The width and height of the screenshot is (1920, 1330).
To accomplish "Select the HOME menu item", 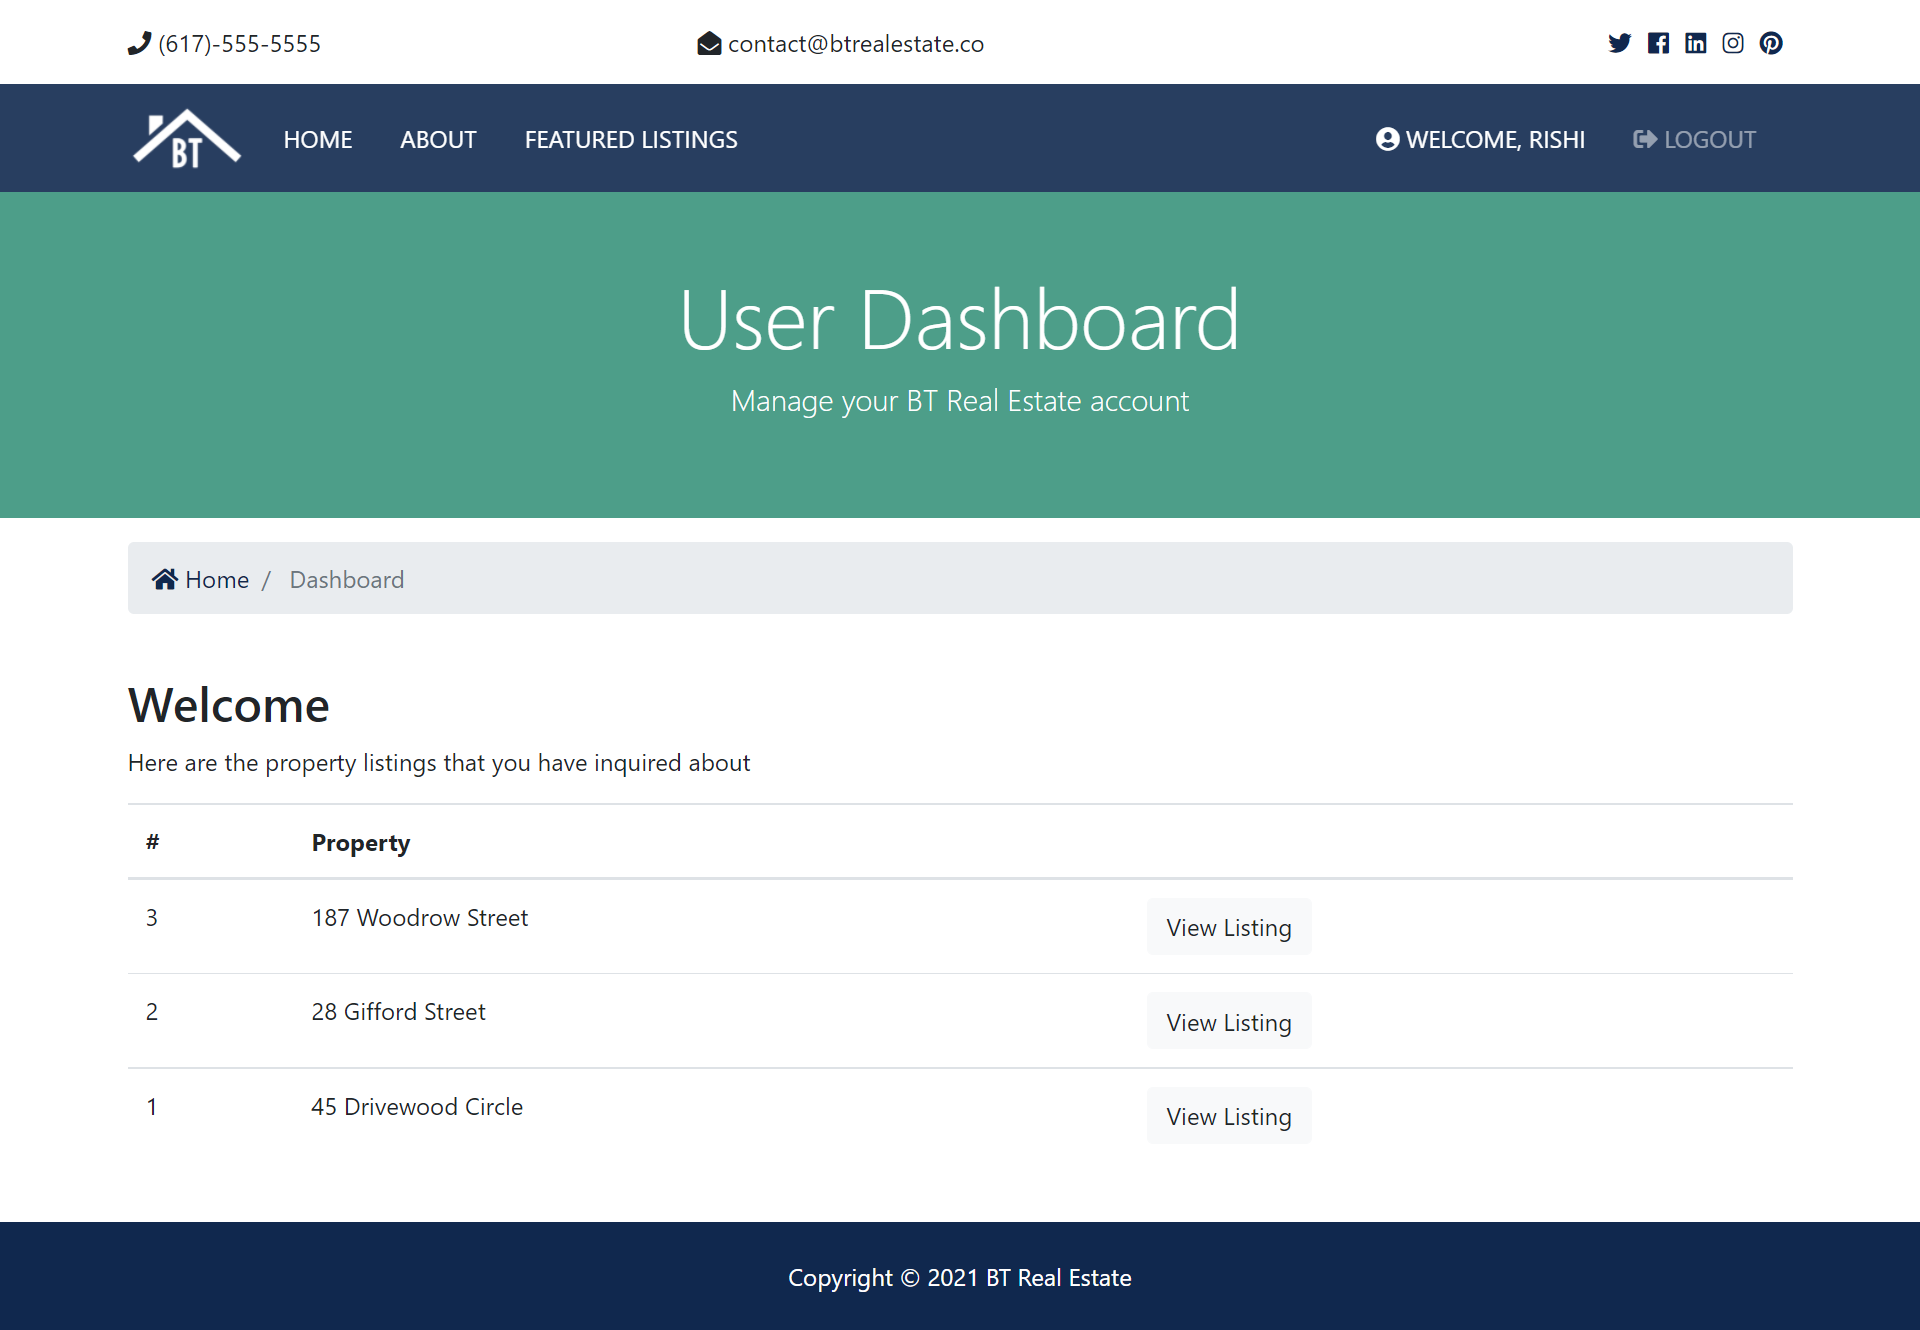I will pyautogui.click(x=318, y=139).
